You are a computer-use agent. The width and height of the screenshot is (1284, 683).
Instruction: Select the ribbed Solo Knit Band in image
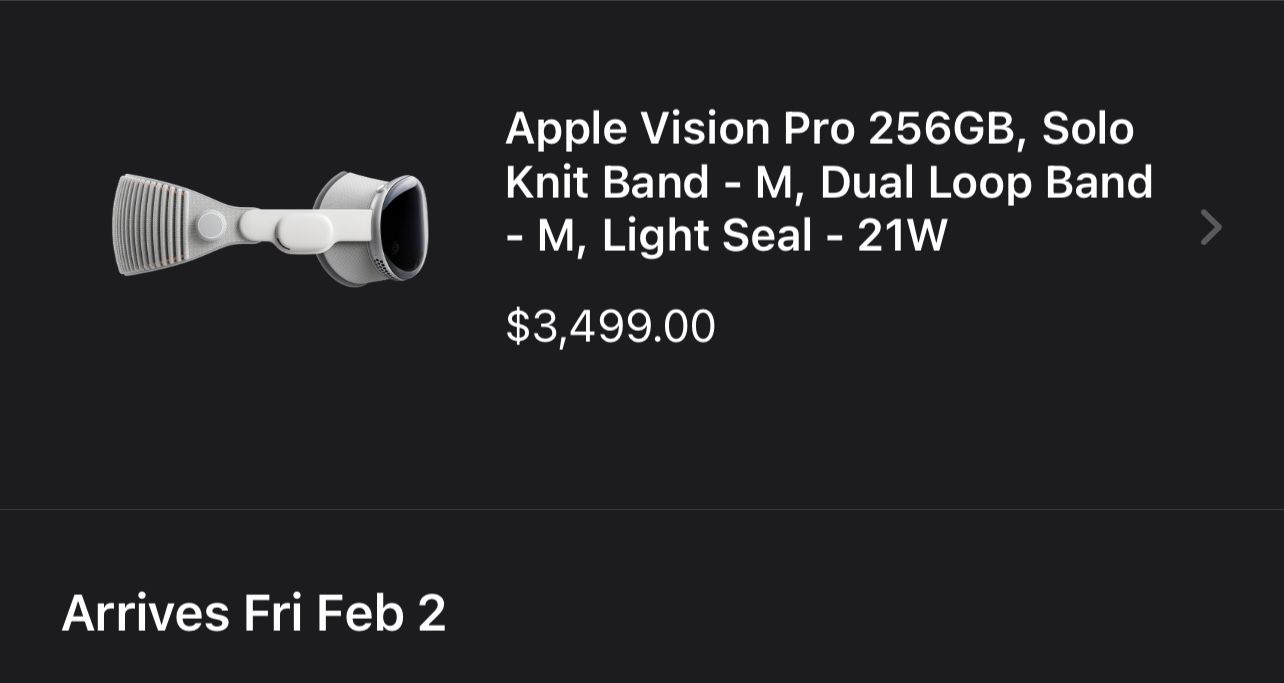tap(150, 226)
